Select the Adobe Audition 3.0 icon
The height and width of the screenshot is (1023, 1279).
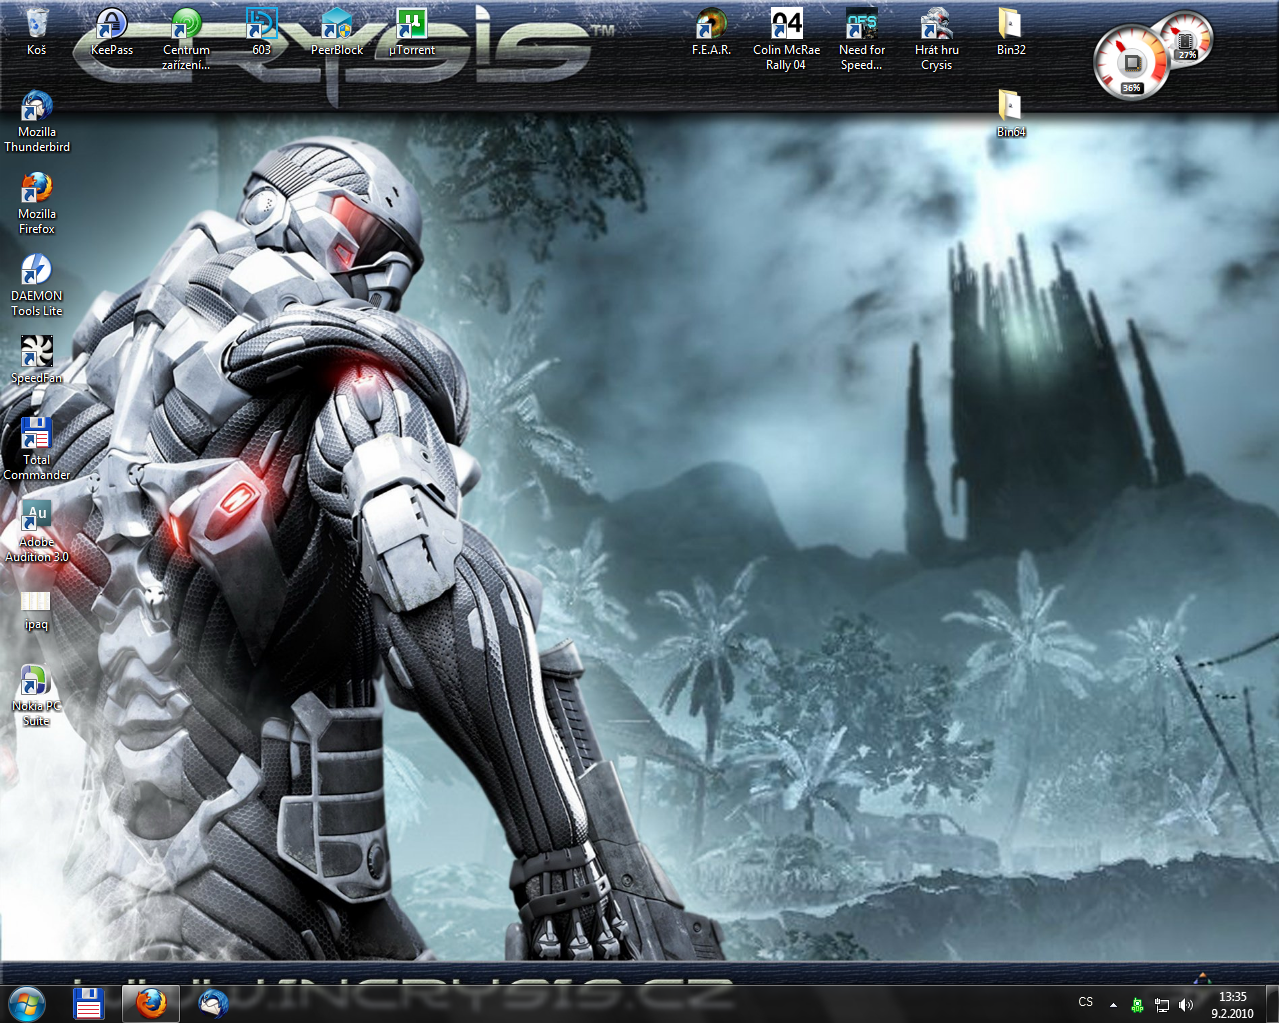click(37, 516)
